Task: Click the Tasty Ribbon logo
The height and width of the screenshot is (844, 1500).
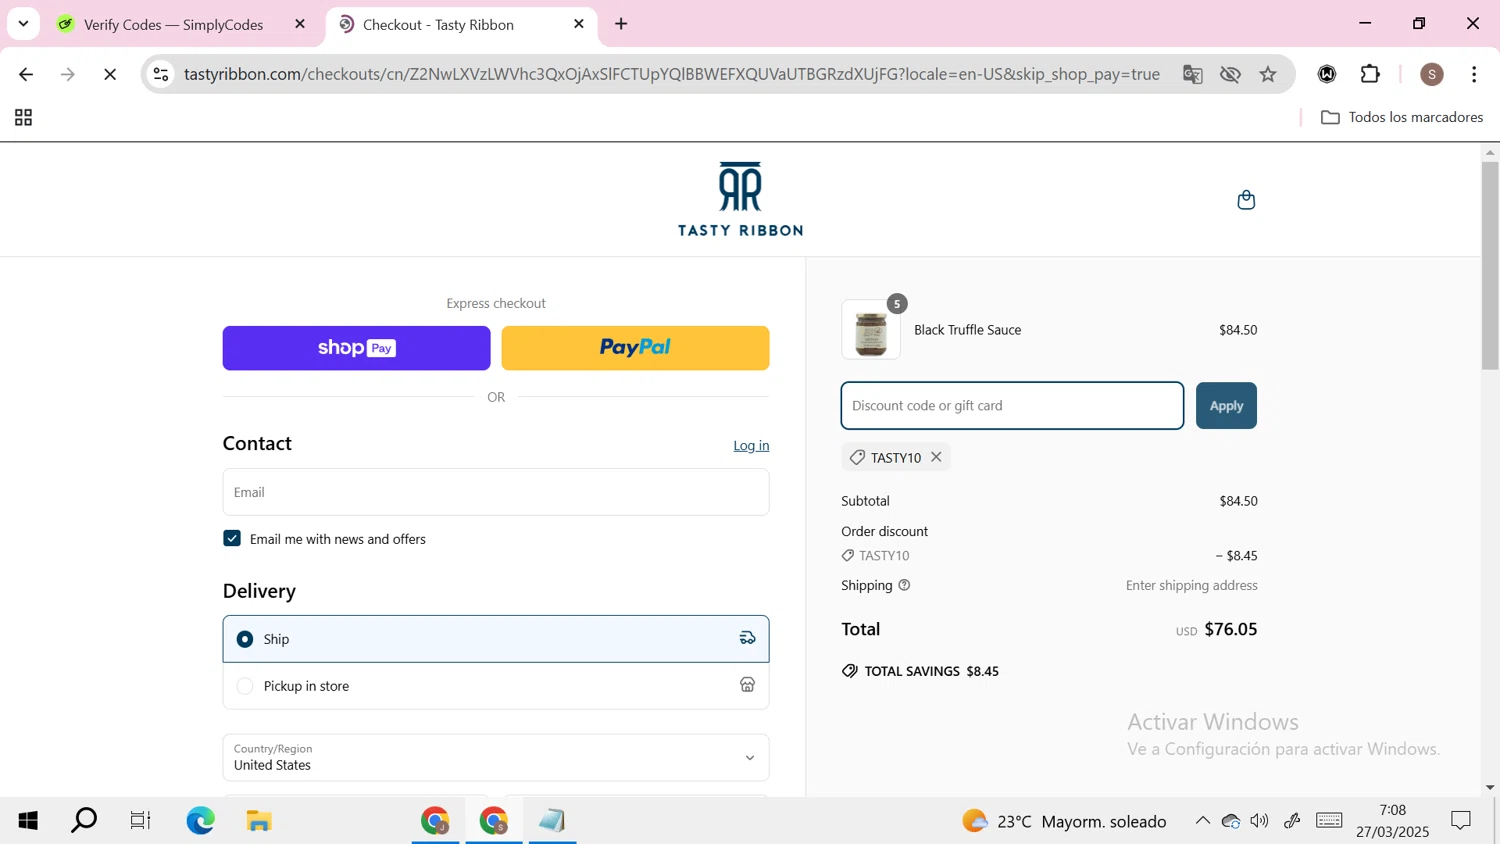Action: [740, 199]
